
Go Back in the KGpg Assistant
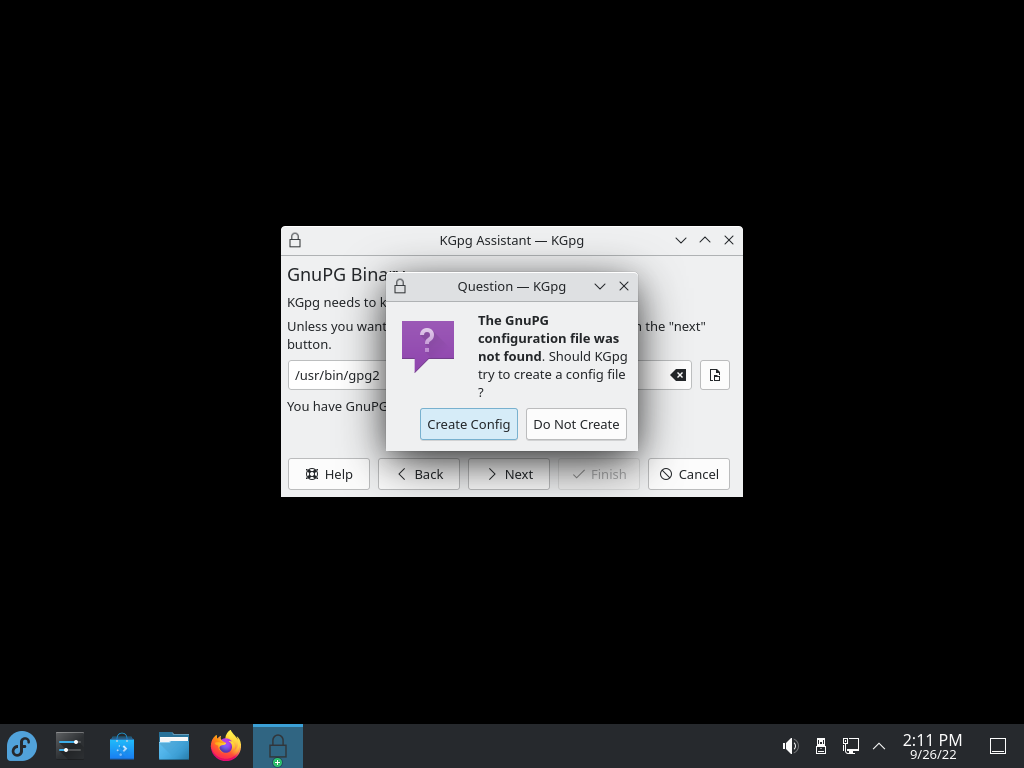point(419,474)
